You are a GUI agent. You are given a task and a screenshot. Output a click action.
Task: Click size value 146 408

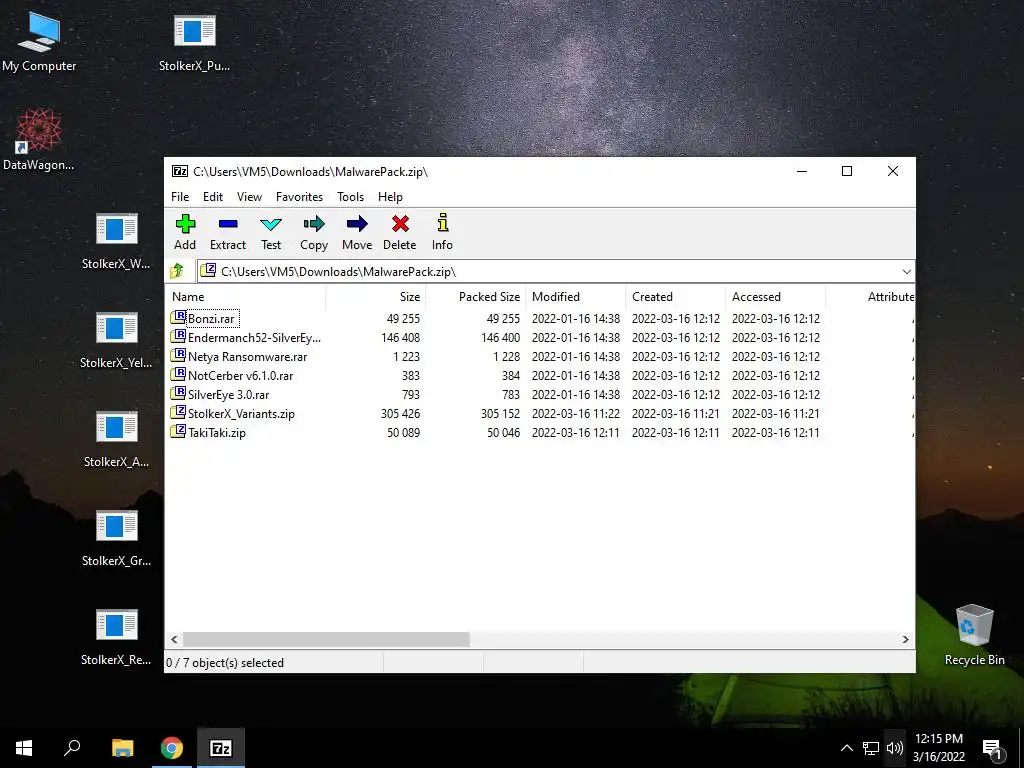pyautogui.click(x=400, y=338)
